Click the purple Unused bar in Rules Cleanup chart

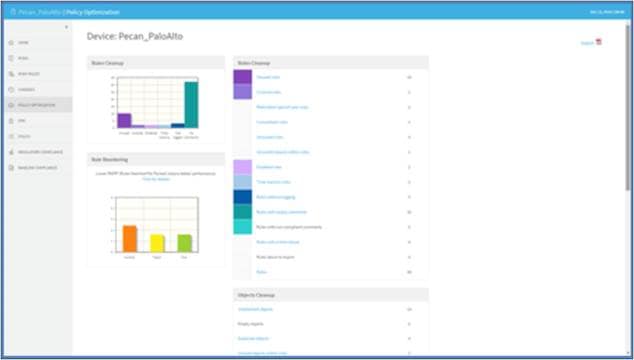pos(124,121)
